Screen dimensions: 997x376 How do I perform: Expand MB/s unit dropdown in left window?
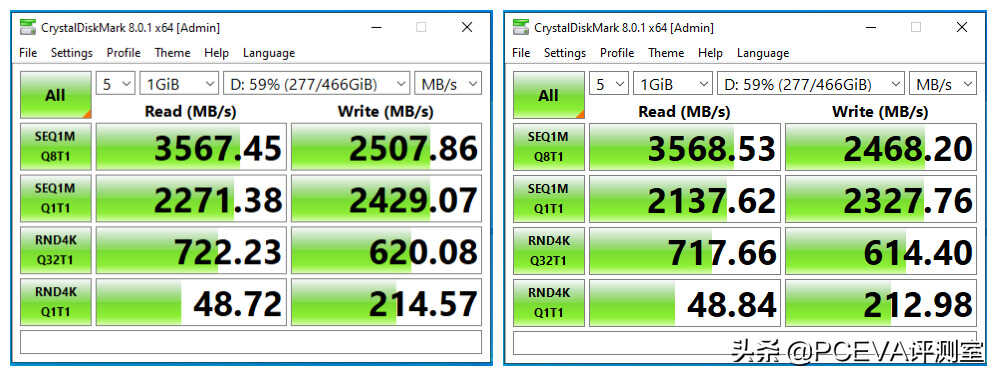click(x=448, y=83)
